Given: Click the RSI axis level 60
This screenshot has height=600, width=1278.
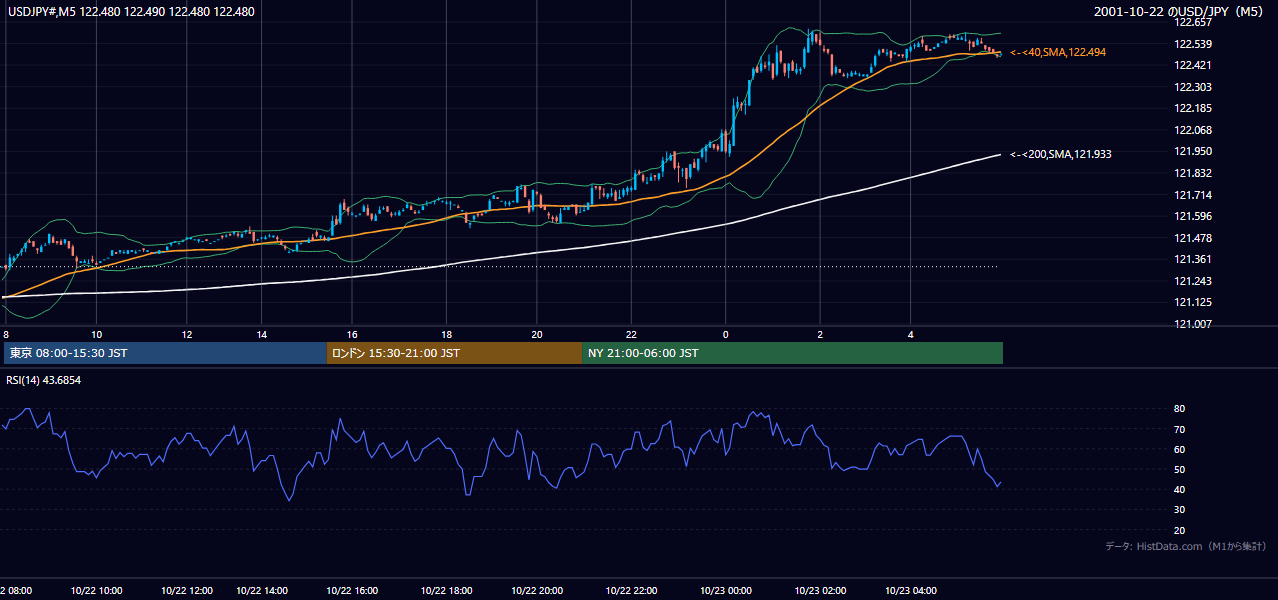Looking at the screenshot, I should pos(1179,450).
